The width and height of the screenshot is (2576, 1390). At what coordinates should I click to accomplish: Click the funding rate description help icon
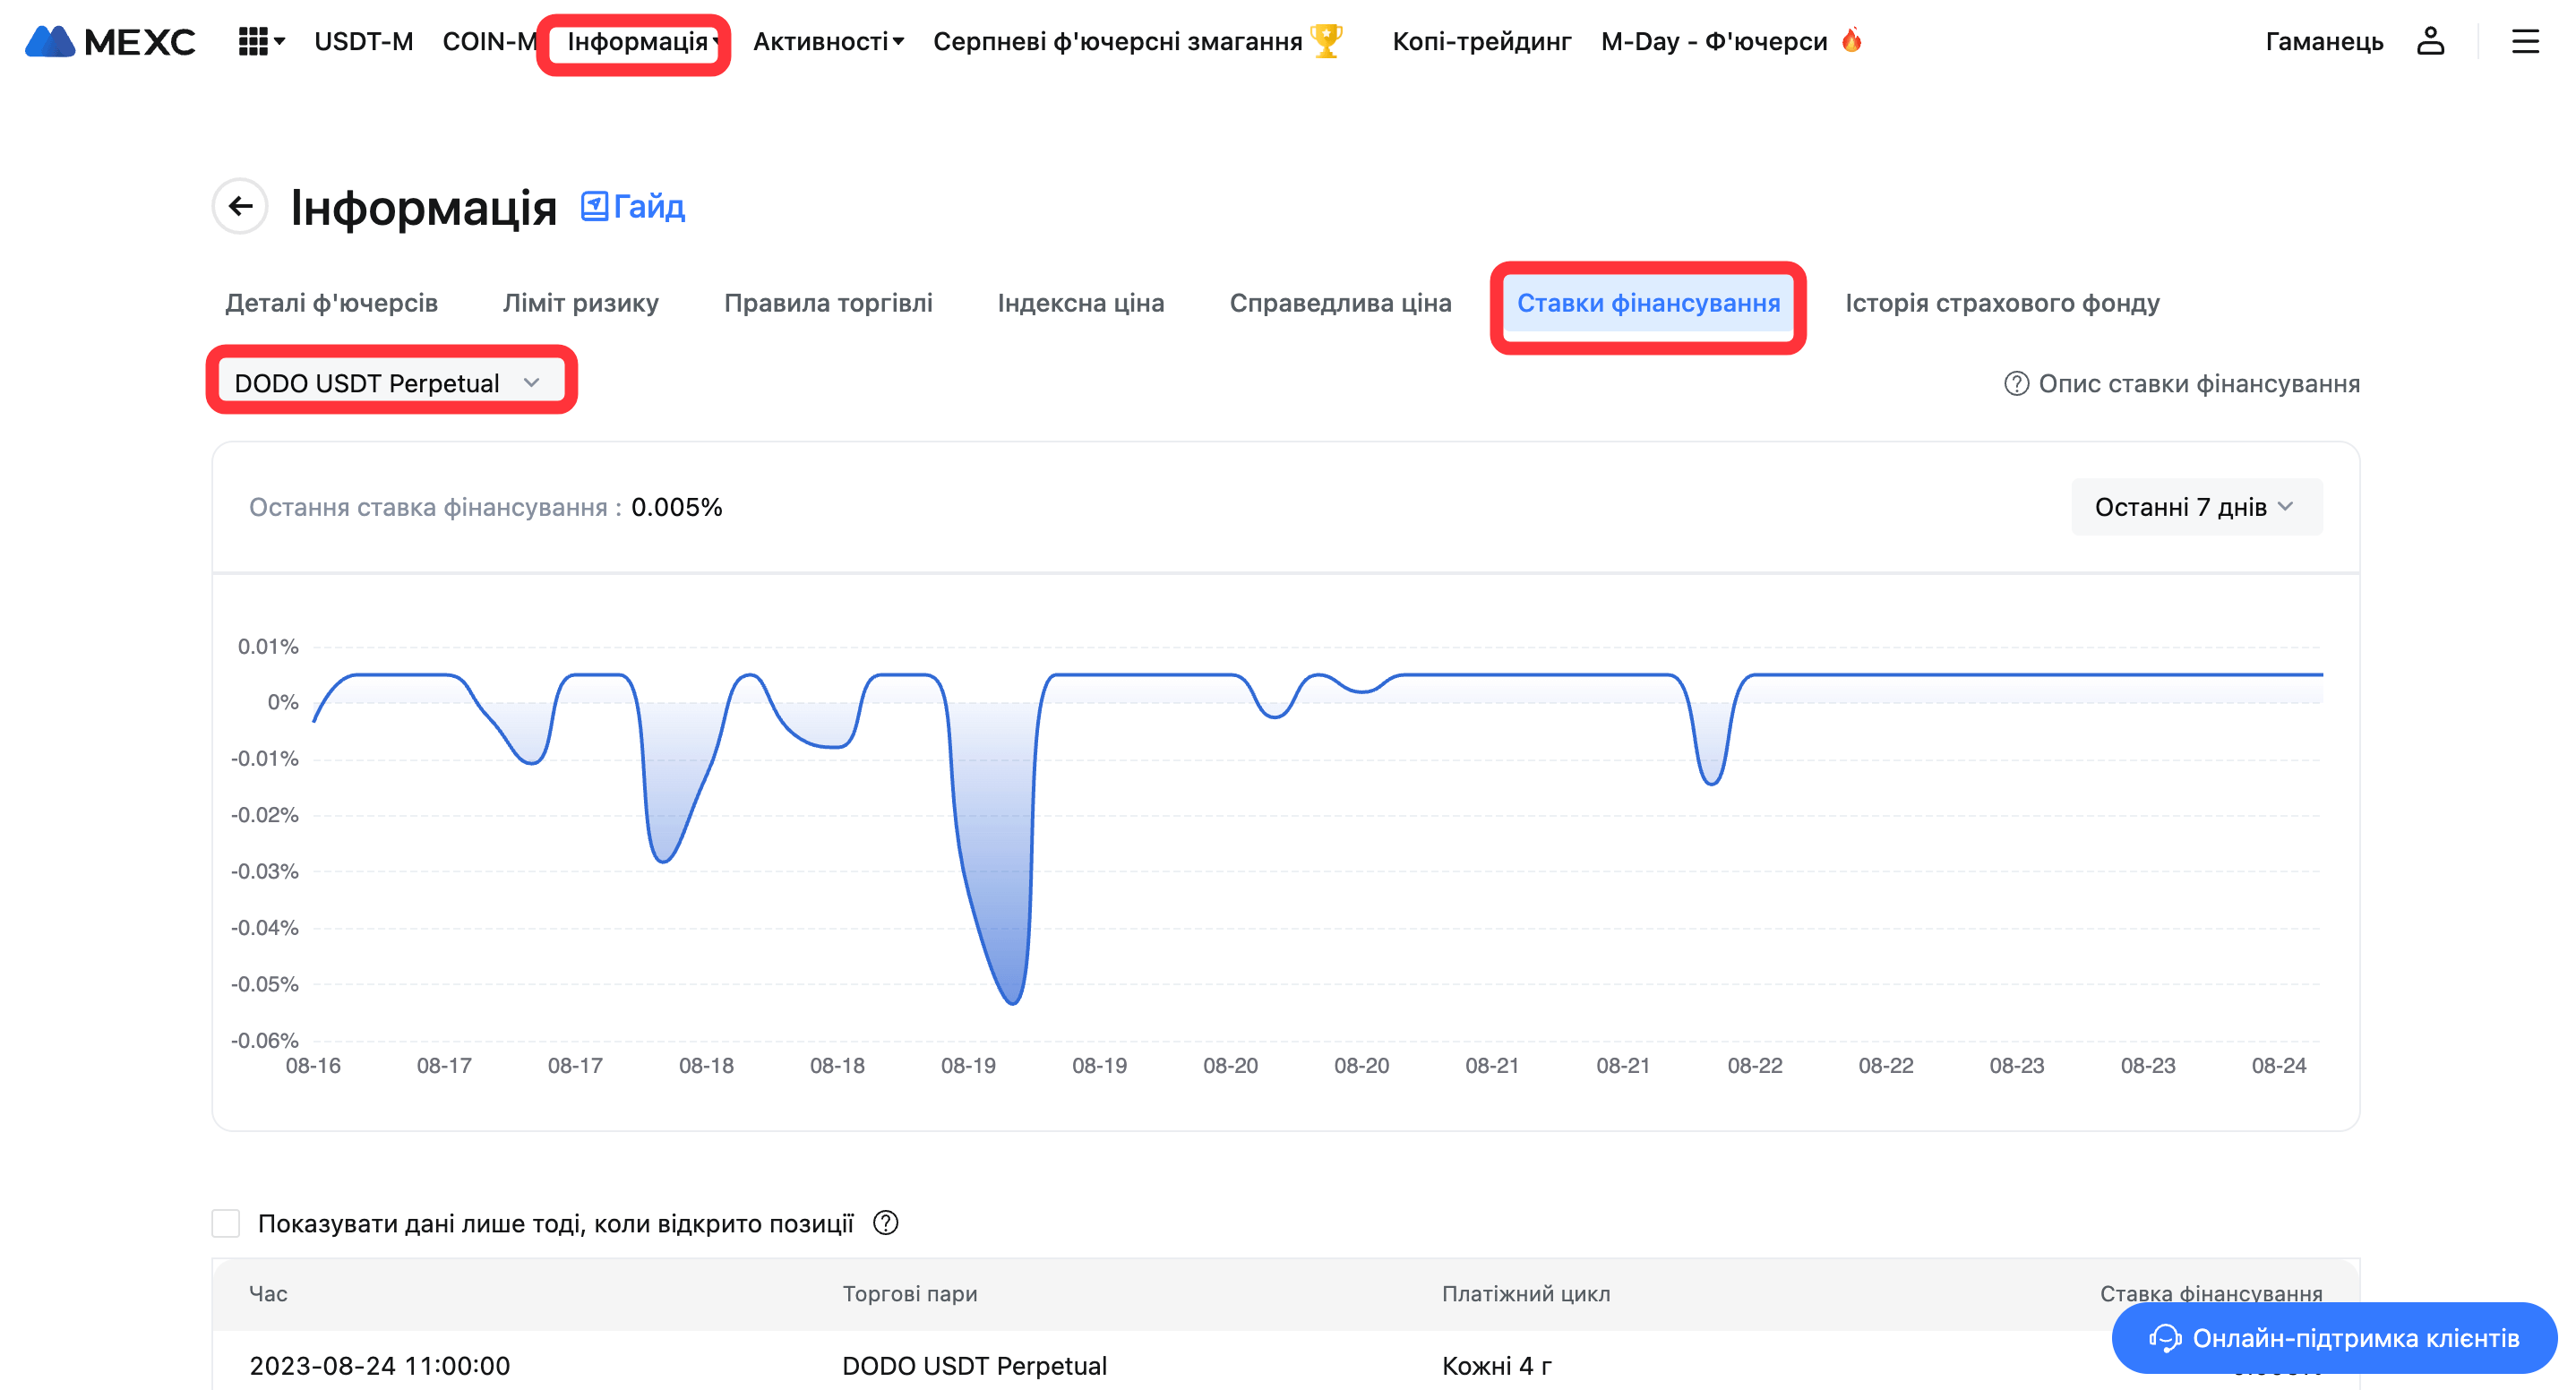pos(2016,384)
